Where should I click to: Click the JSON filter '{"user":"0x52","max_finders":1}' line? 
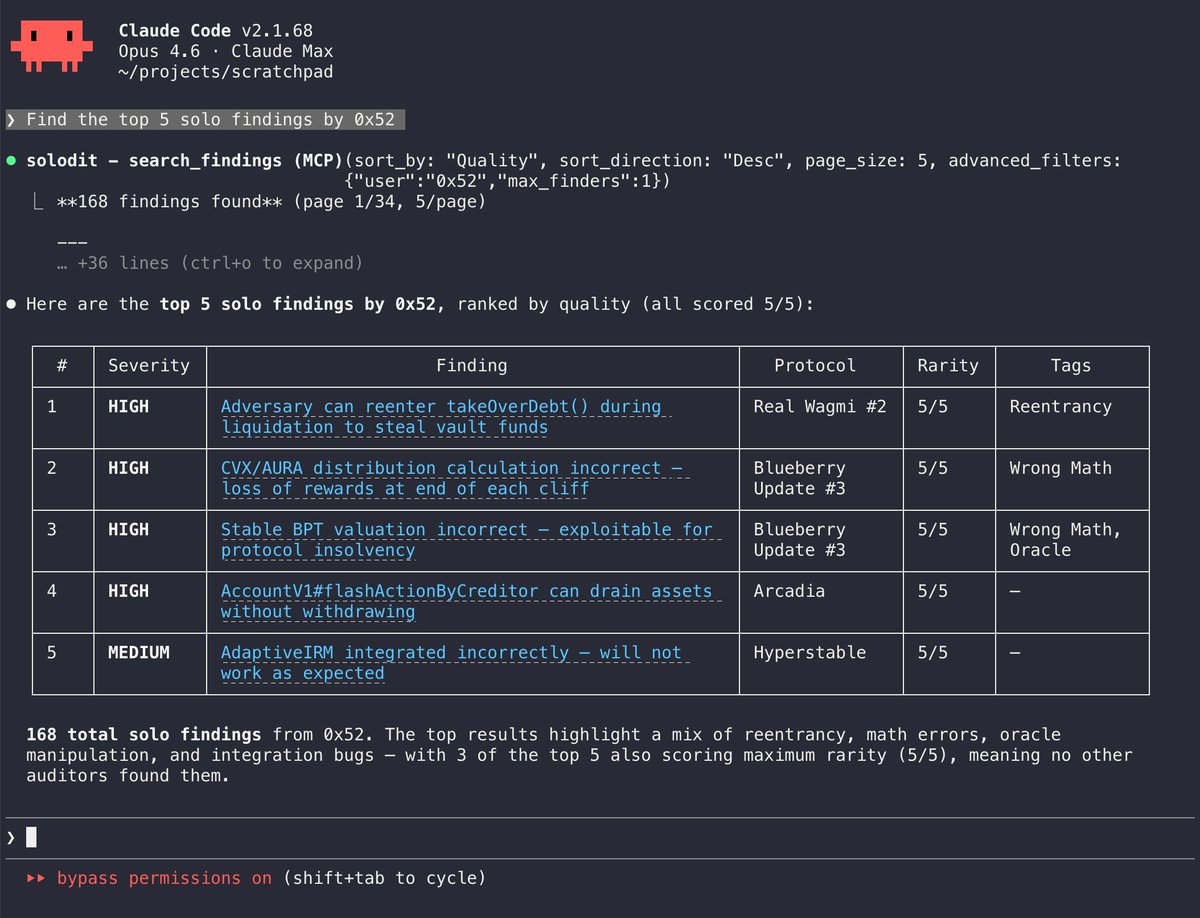(x=507, y=182)
